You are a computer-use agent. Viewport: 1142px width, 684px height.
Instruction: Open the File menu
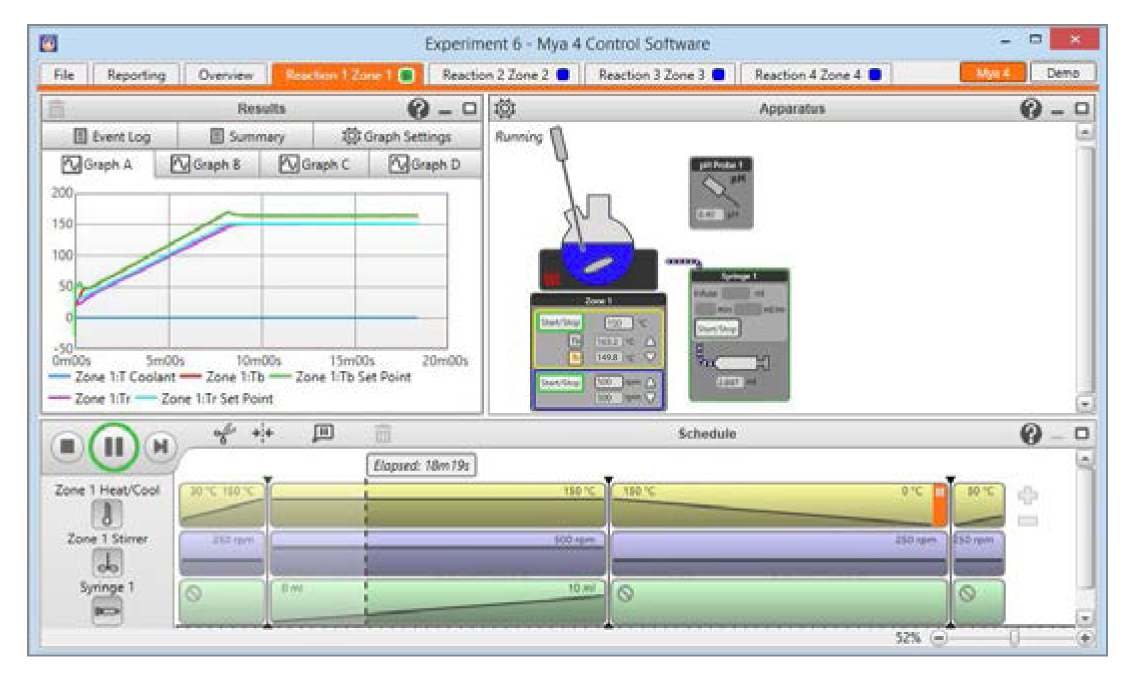[x=63, y=74]
